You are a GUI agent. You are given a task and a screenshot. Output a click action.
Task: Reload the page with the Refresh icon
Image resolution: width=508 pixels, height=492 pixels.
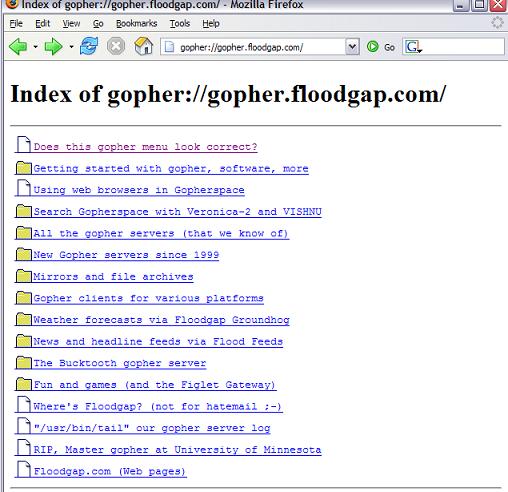(x=89, y=46)
